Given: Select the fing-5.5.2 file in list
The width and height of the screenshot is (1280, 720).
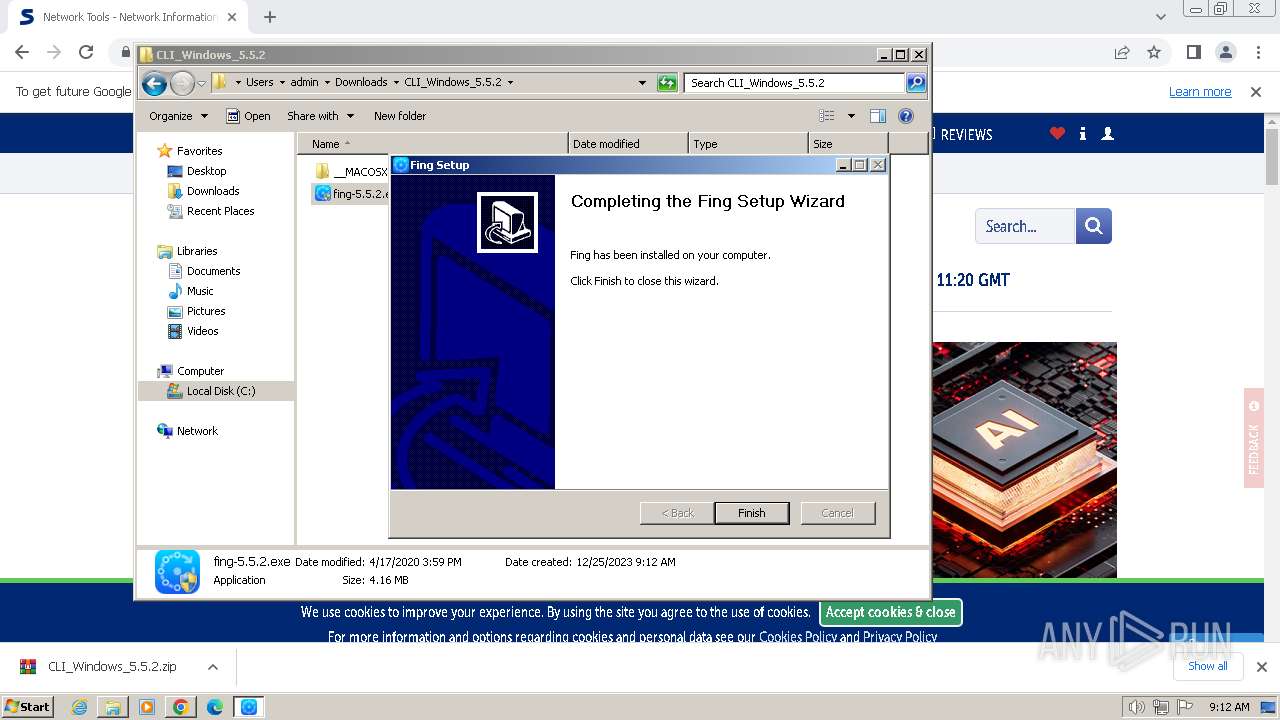Looking at the screenshot, I should pos(350,194).
